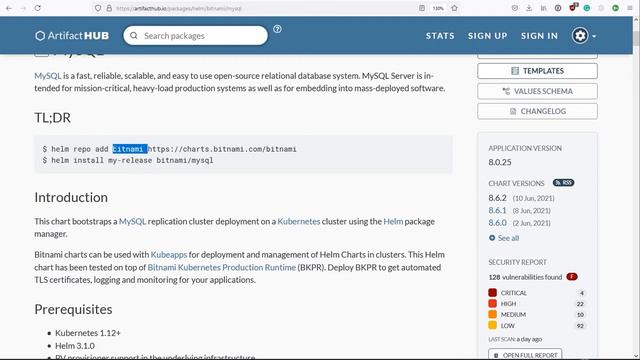Select chart version 8.6.1
The image size is (640, 360).
[498, 210]
